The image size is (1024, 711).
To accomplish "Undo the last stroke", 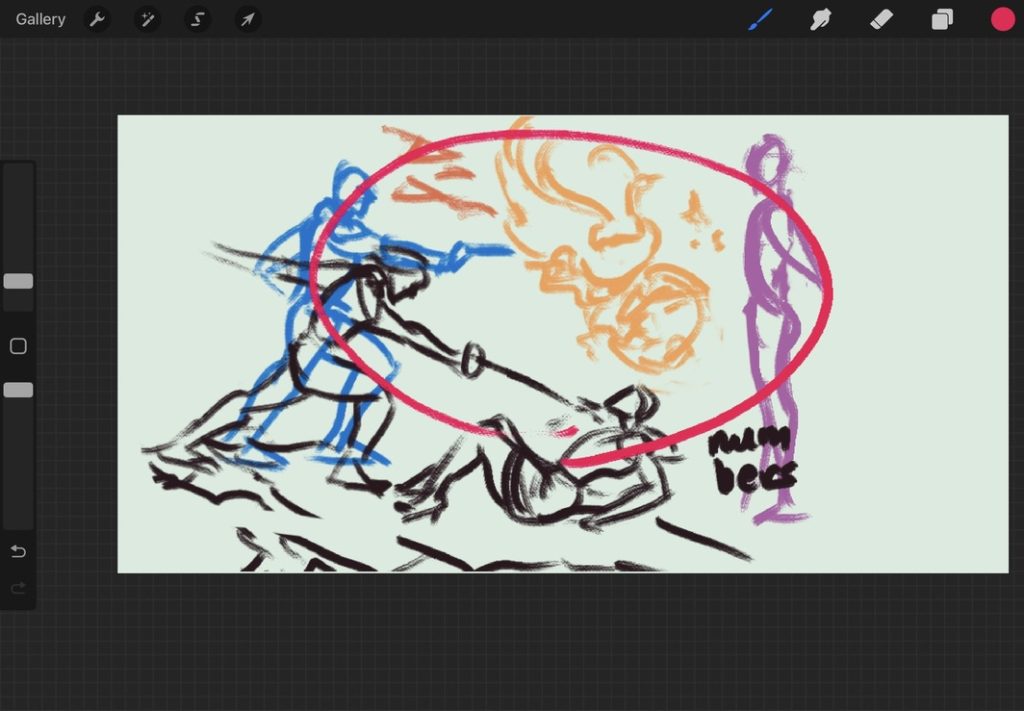I will 18,552.
